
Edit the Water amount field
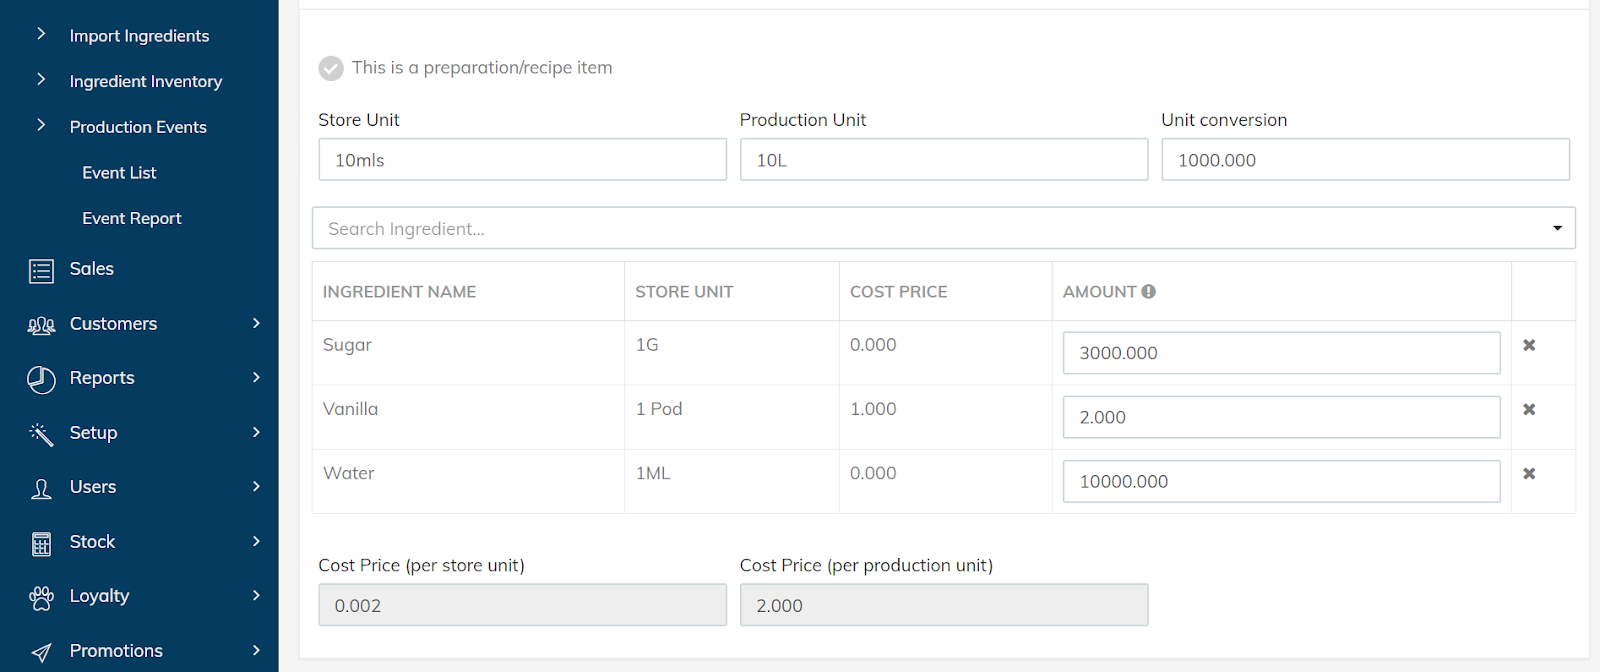coord(1281,481)
